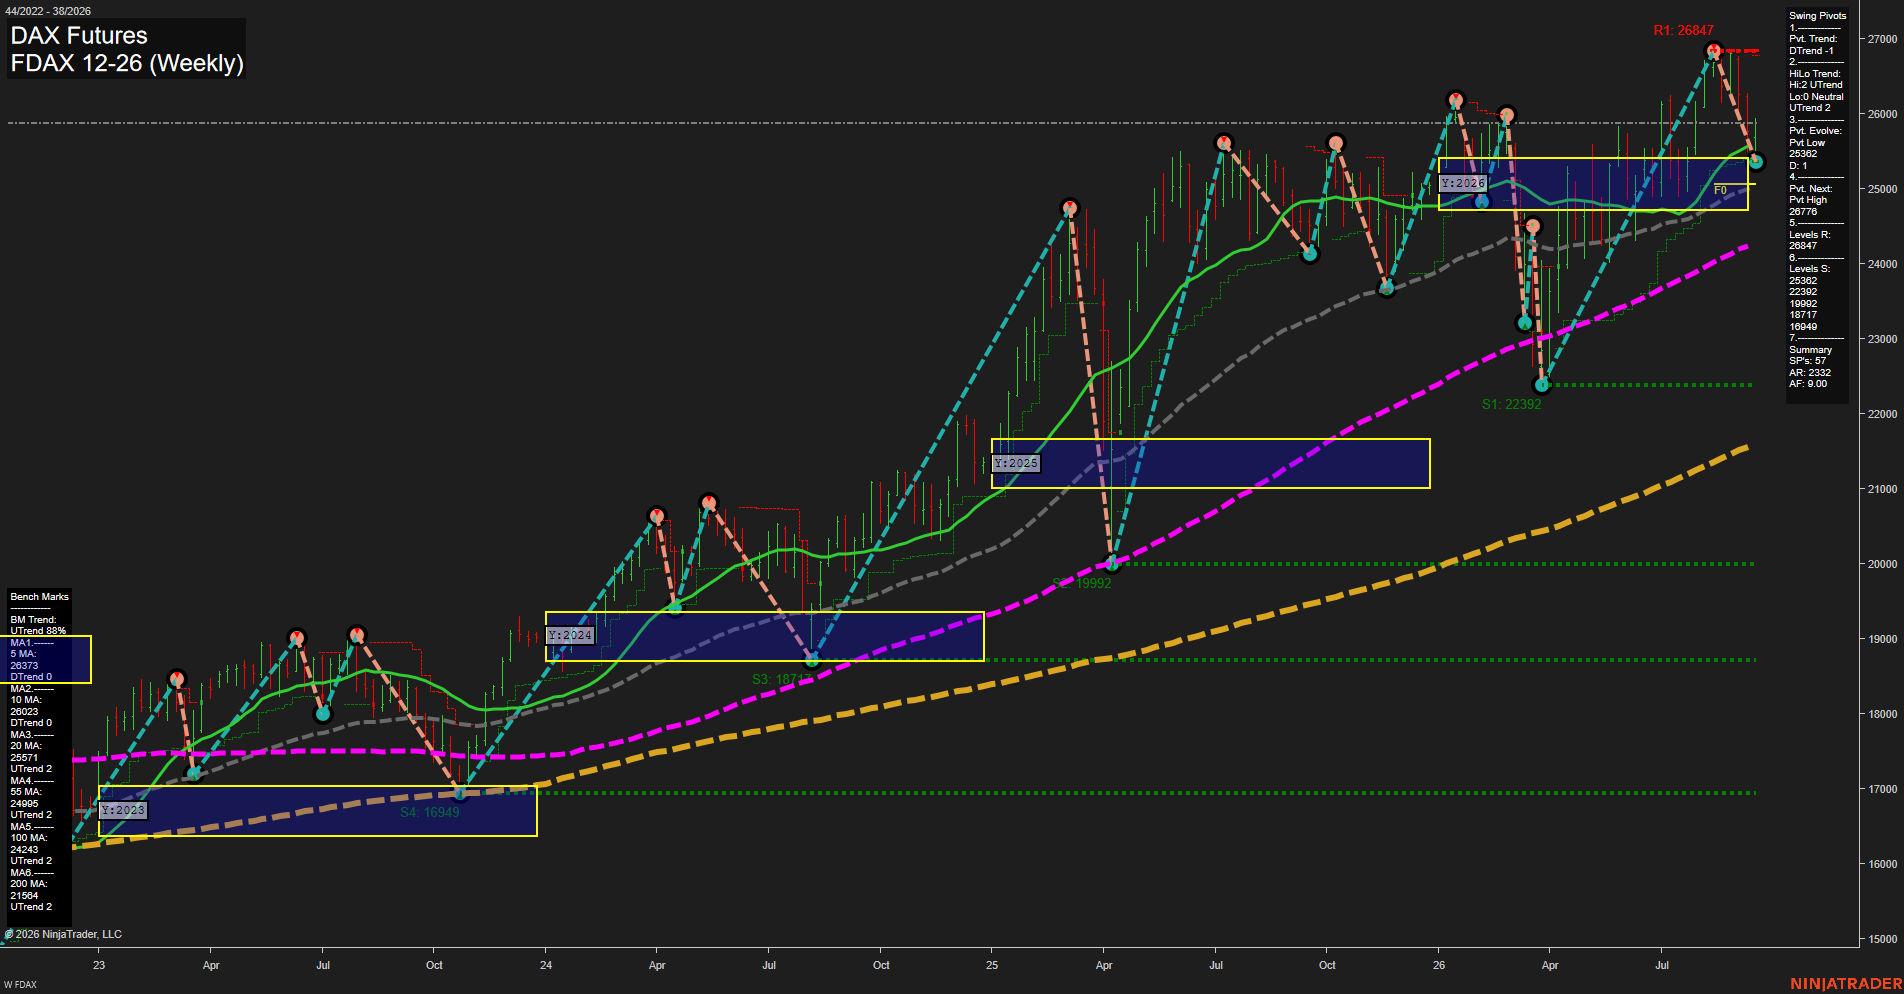Select the 26000 price axis label
Image resolution: width=1904 pixels, height=994 pixels.
tap(1882, 114)
